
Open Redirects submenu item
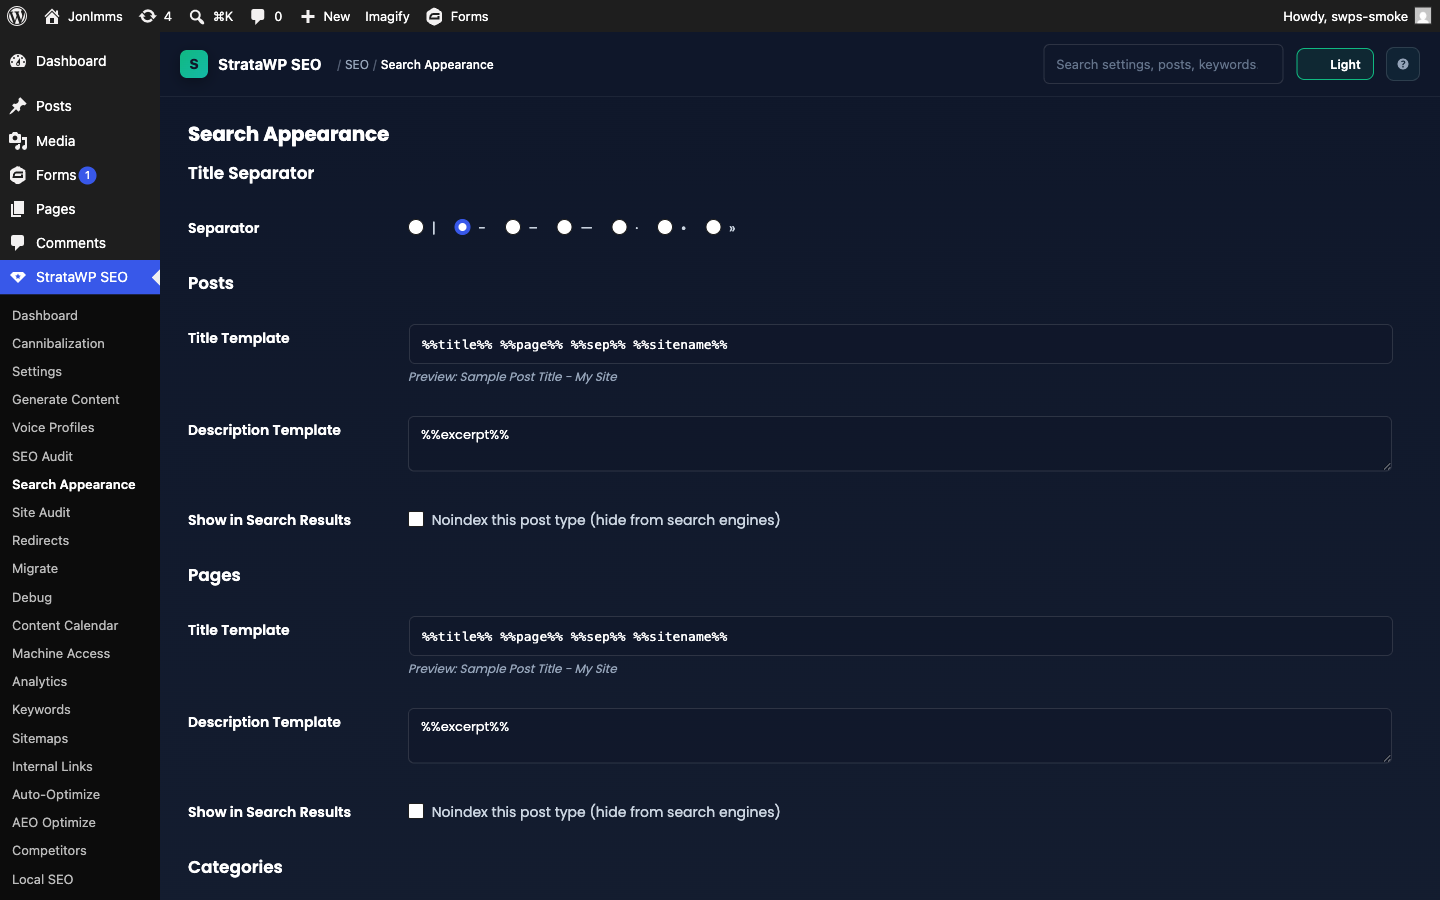click(40, 540)
